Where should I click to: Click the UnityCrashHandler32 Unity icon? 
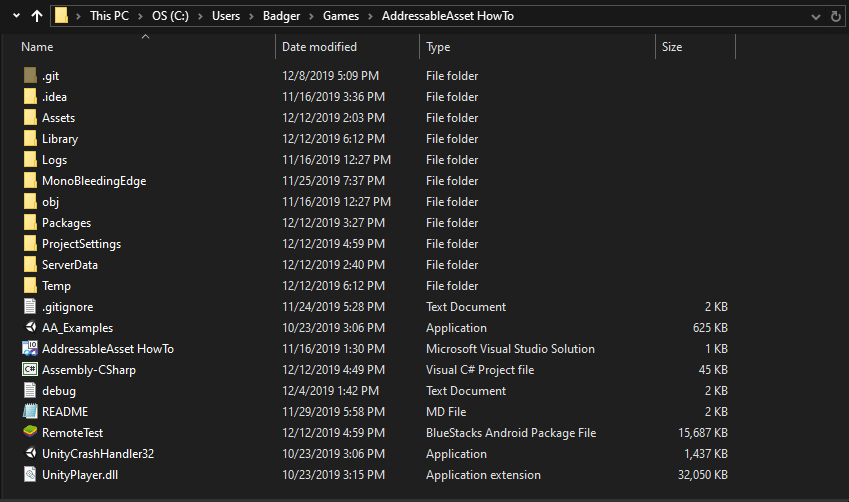pos(30,453)
